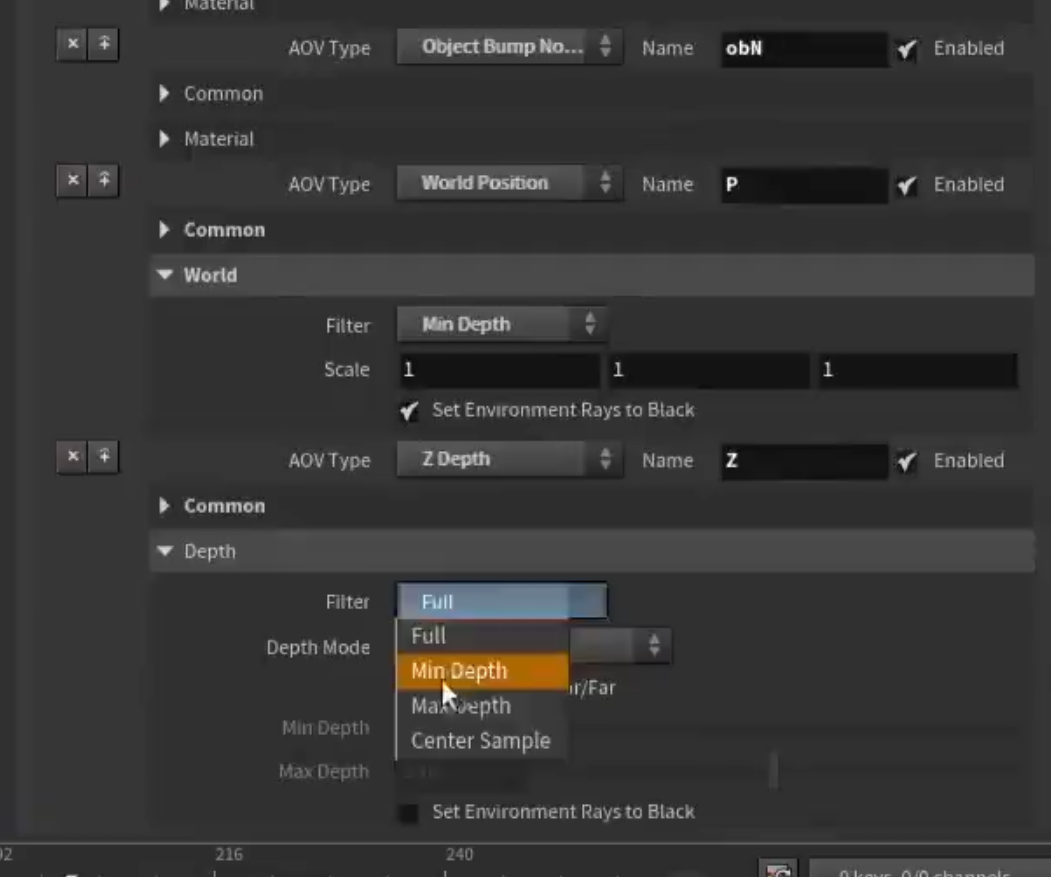Open World Filter dropdown set to Min Depth

pyautogui.click(x=502, y=325)
